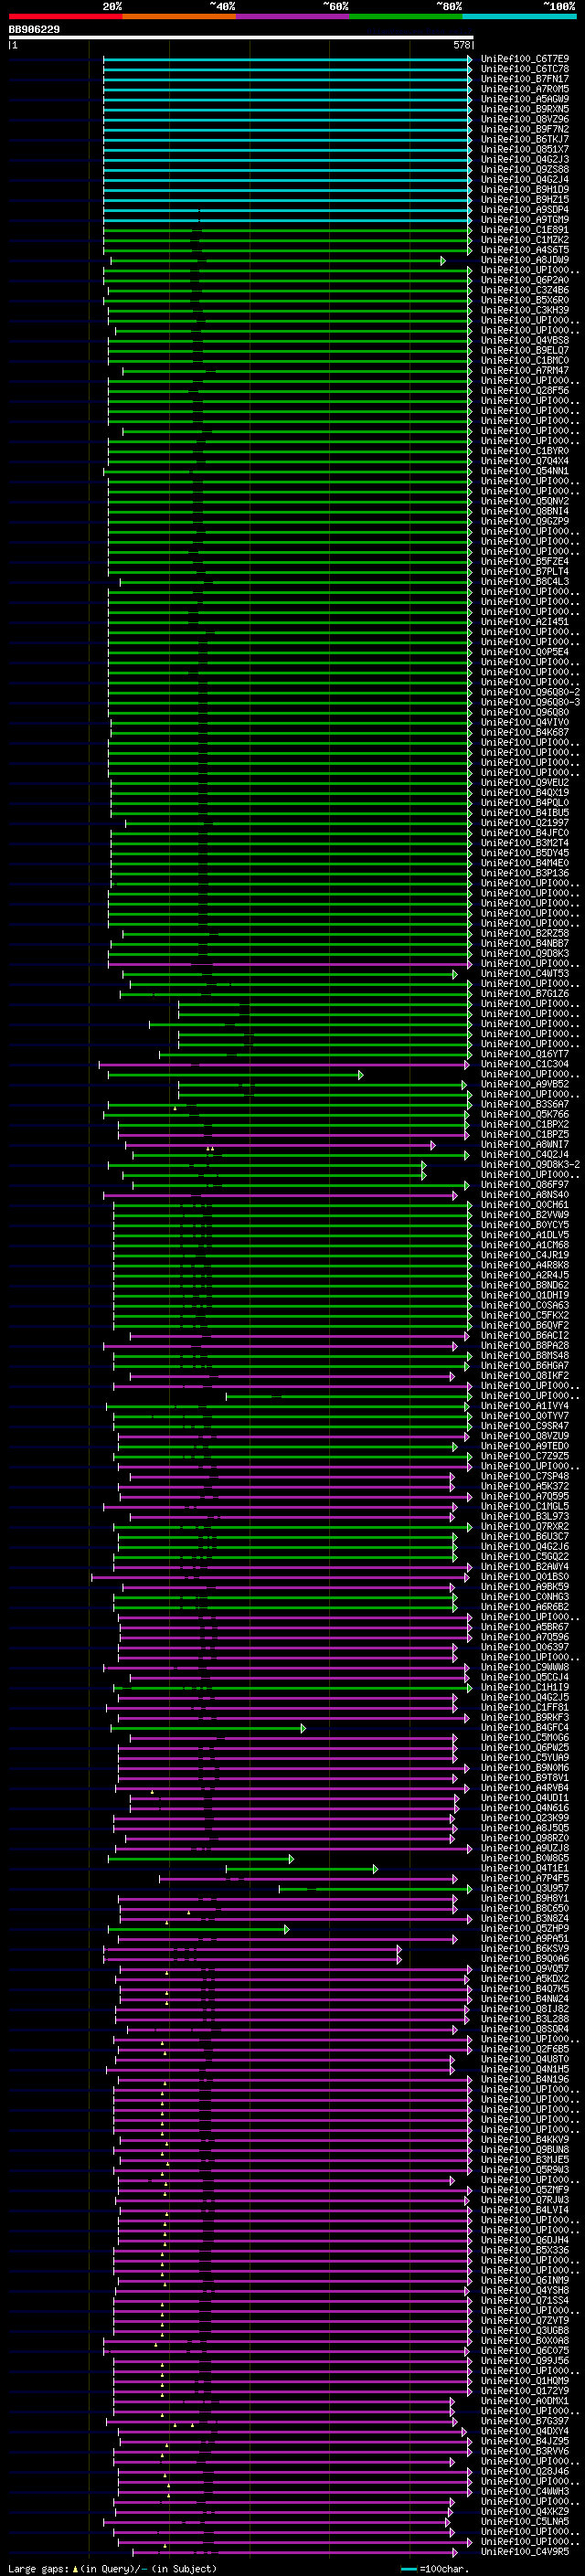
Task: Select hit UniRef100_Q71SS4
Action: pyautogui.click(x=525, y=2300)
